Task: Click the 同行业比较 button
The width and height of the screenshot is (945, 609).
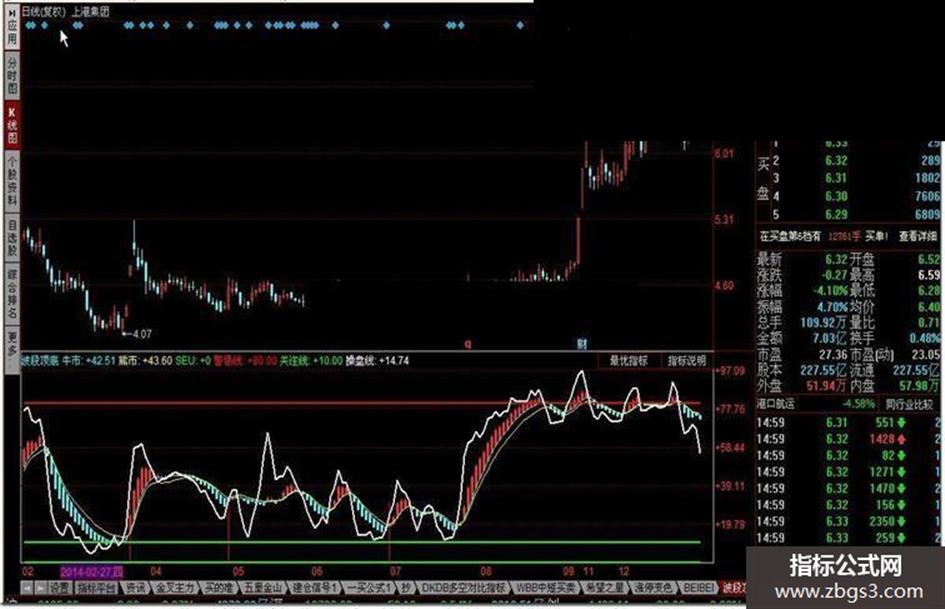Action: click(x=909, y=404)
